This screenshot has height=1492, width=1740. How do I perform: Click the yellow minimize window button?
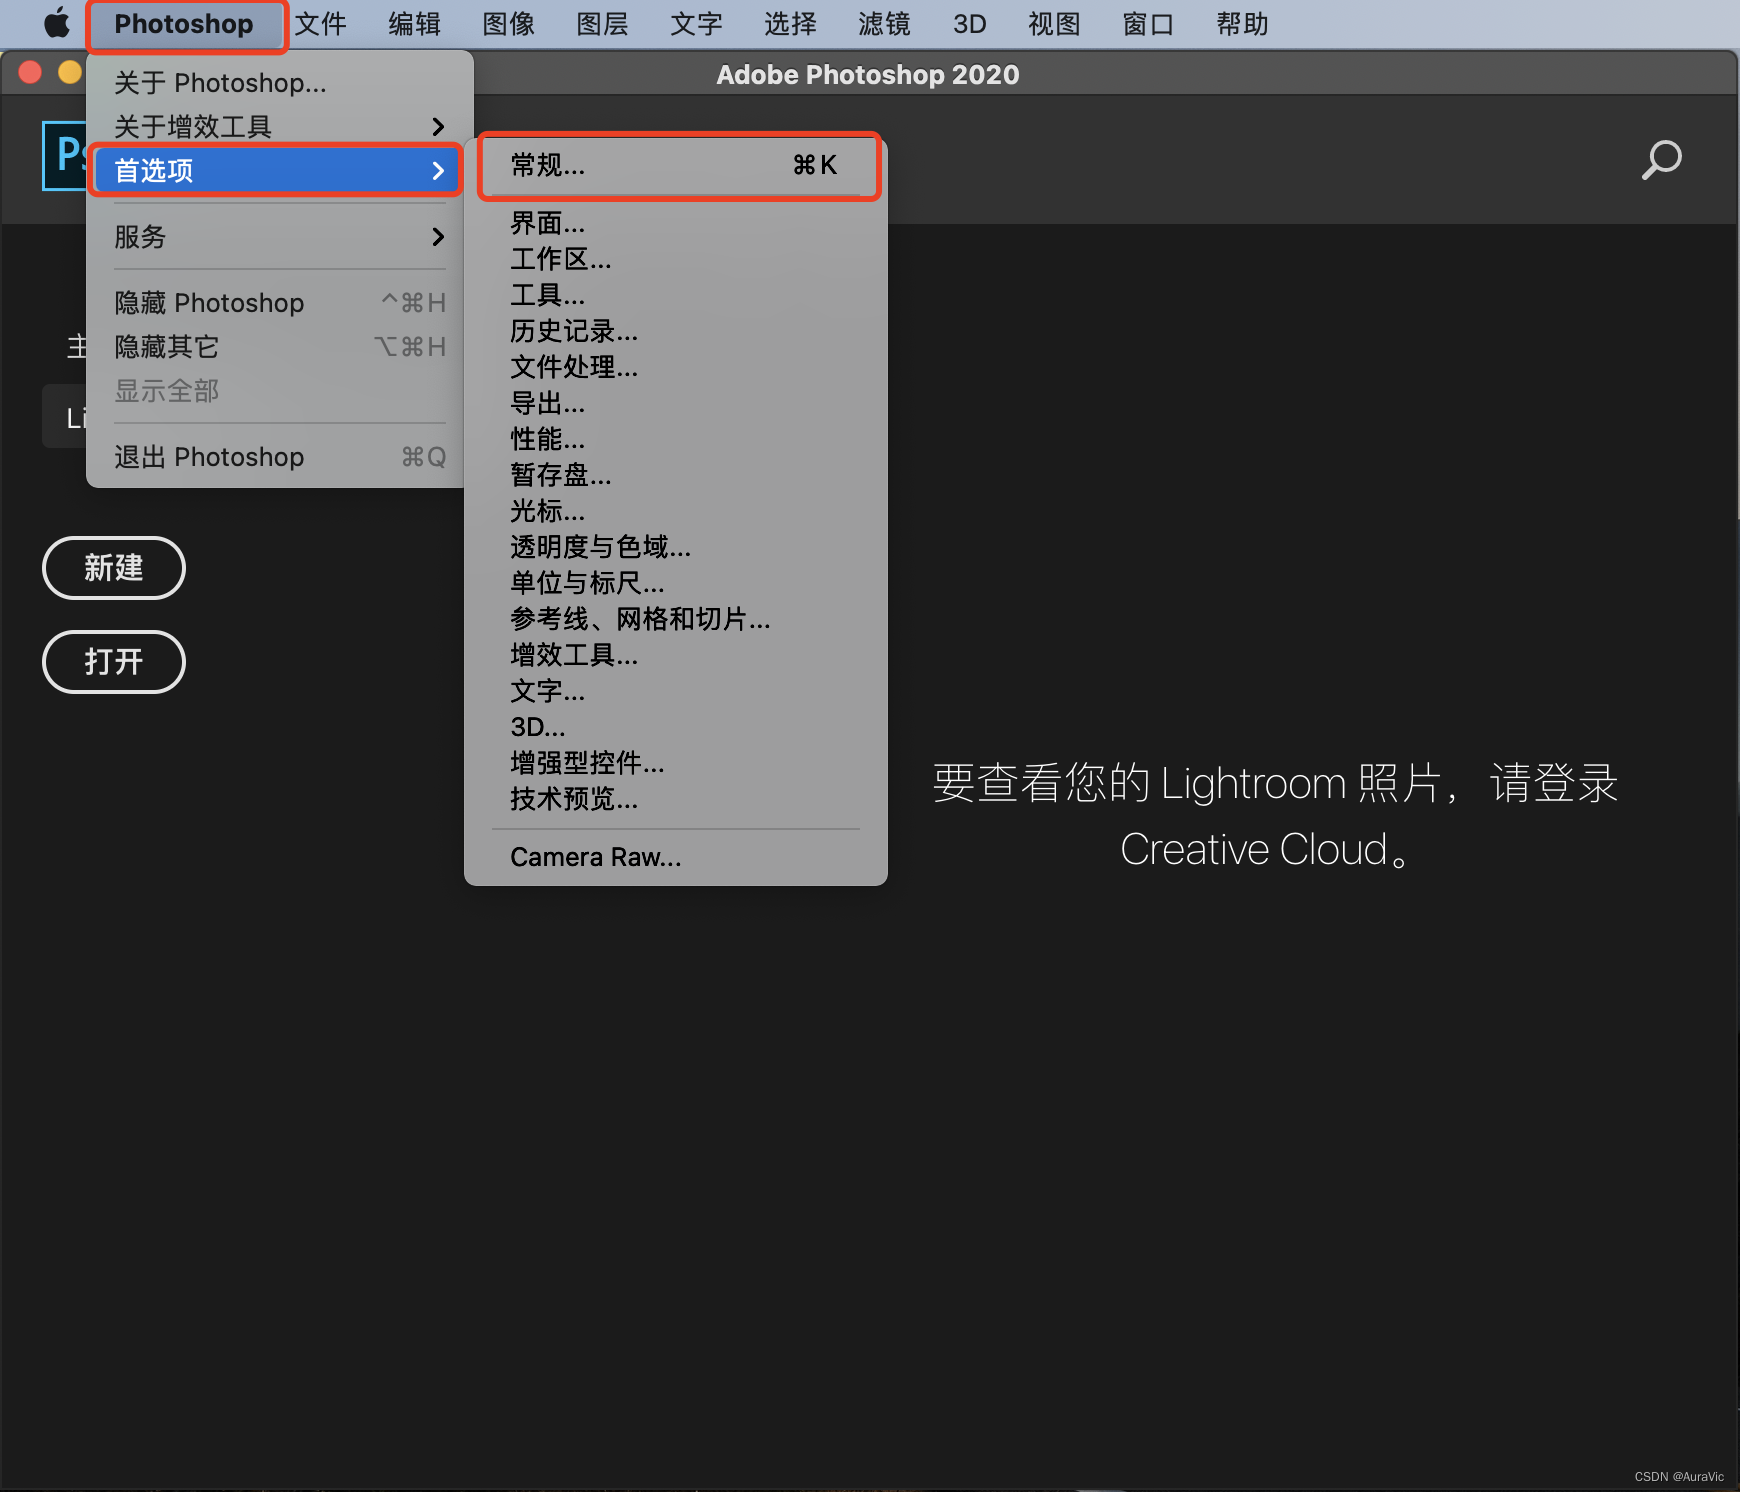69,73
